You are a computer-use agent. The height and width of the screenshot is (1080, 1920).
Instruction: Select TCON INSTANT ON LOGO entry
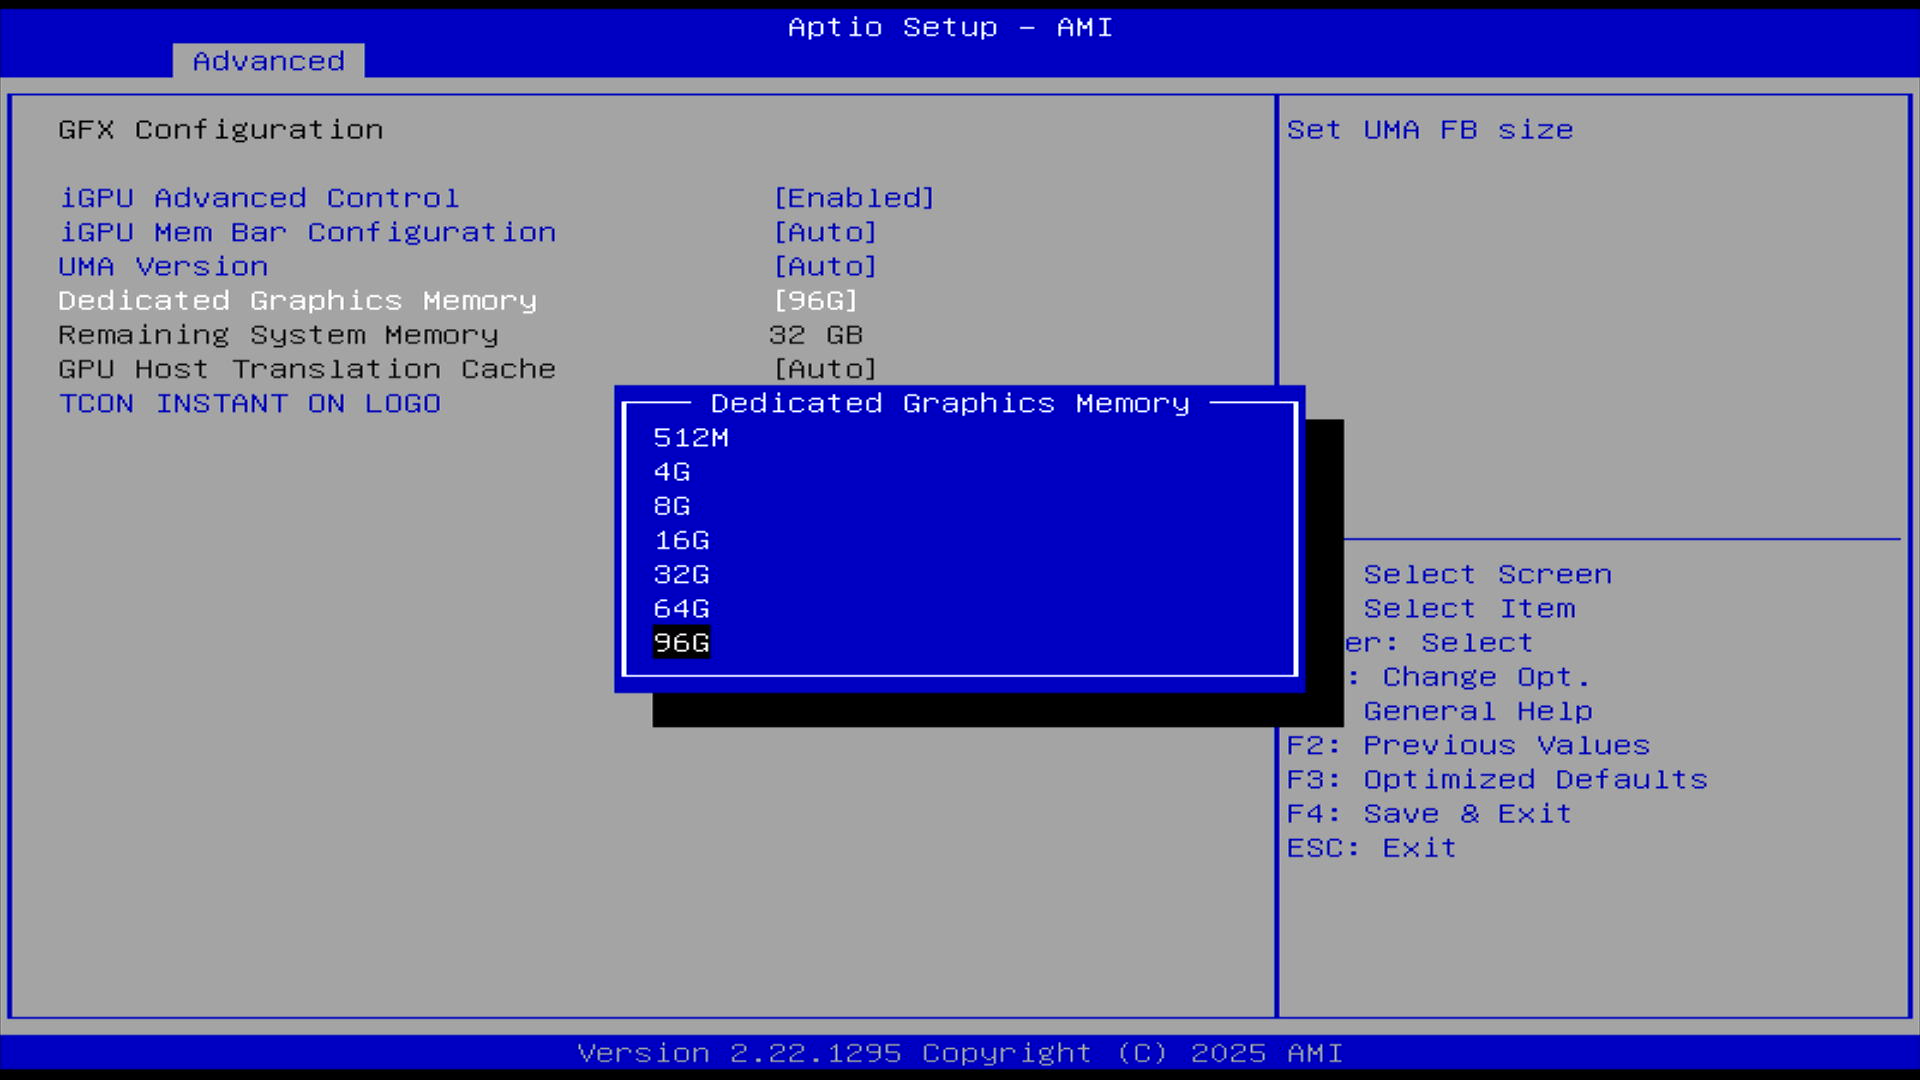[x=250, y=404]
